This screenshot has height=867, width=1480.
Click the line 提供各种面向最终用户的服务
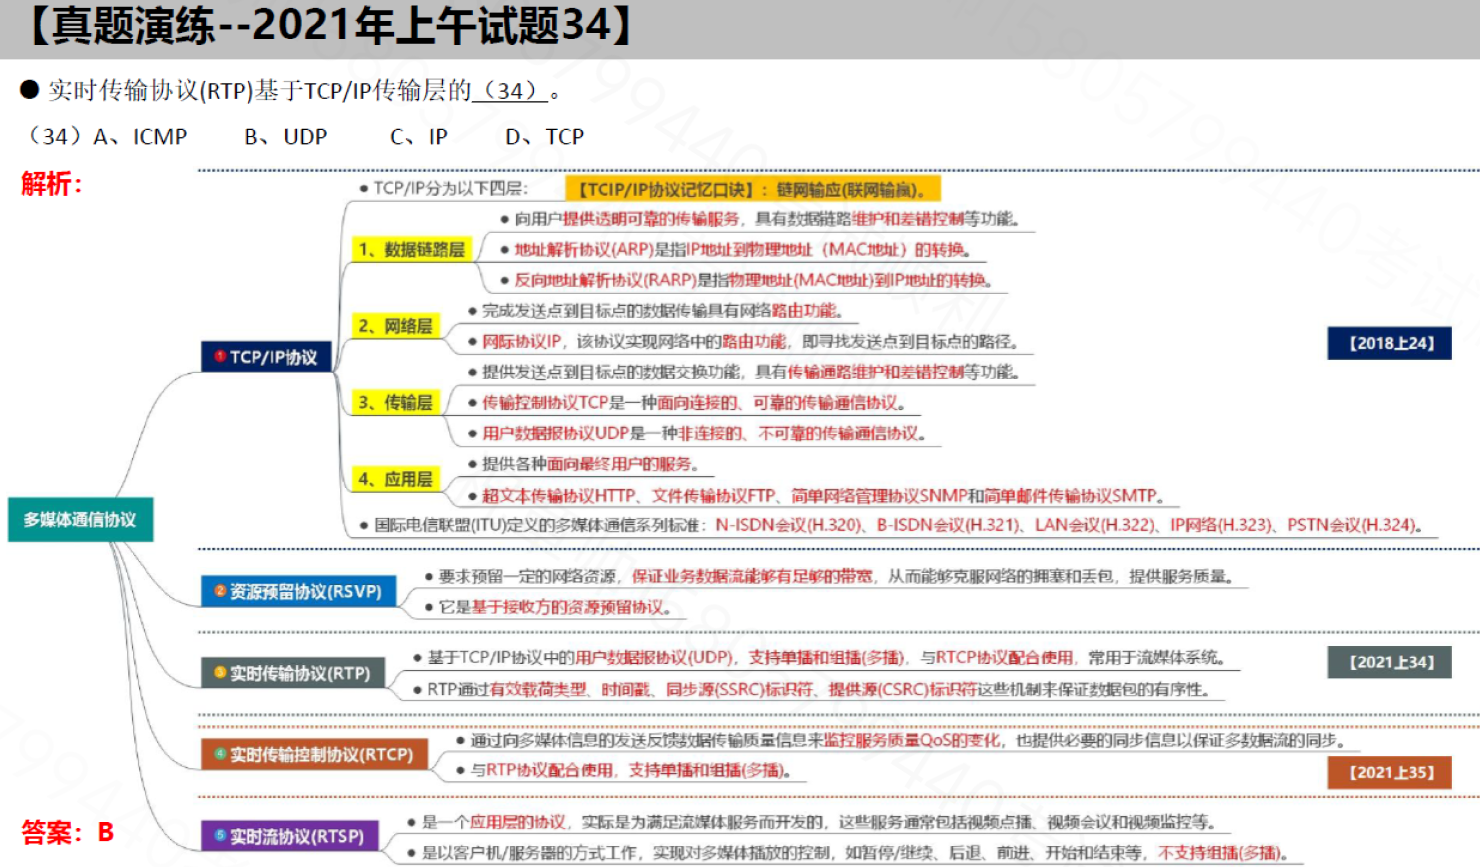point(583,464)
